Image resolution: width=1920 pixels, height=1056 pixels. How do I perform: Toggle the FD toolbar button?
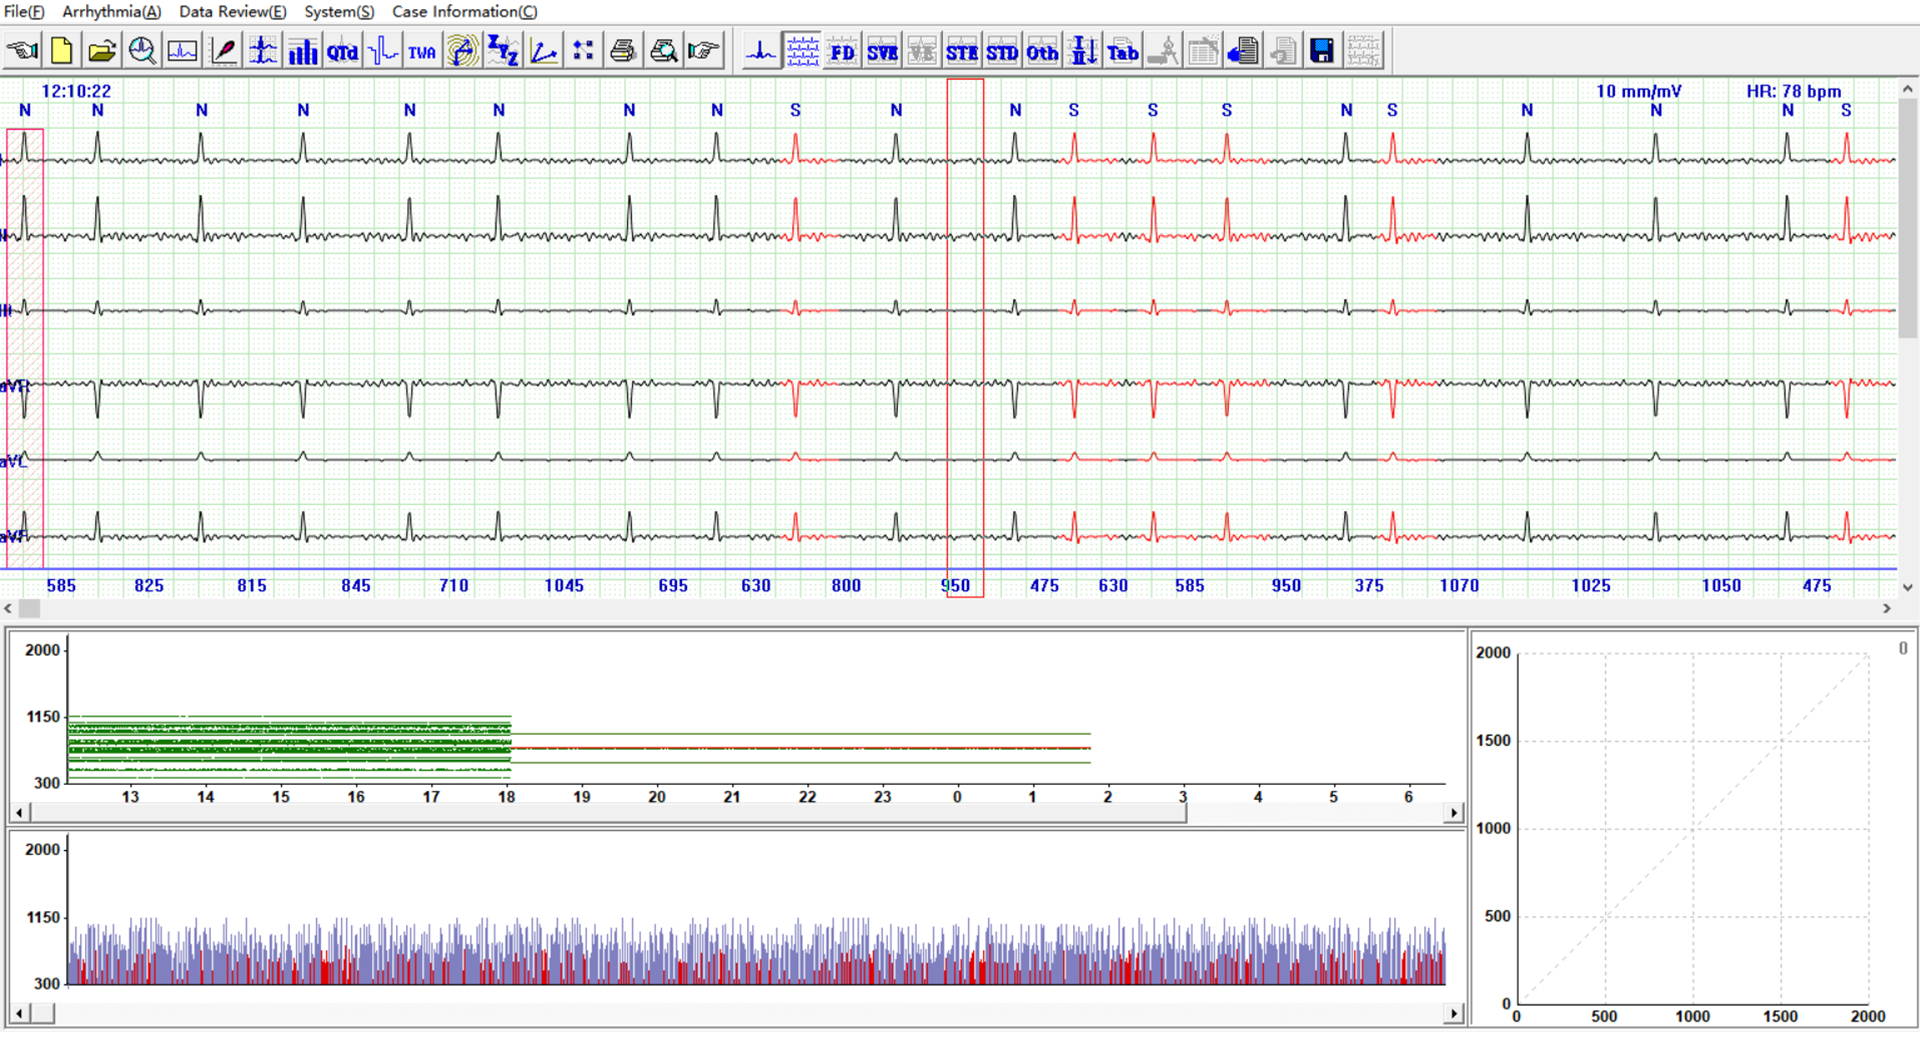pos(842,51)
